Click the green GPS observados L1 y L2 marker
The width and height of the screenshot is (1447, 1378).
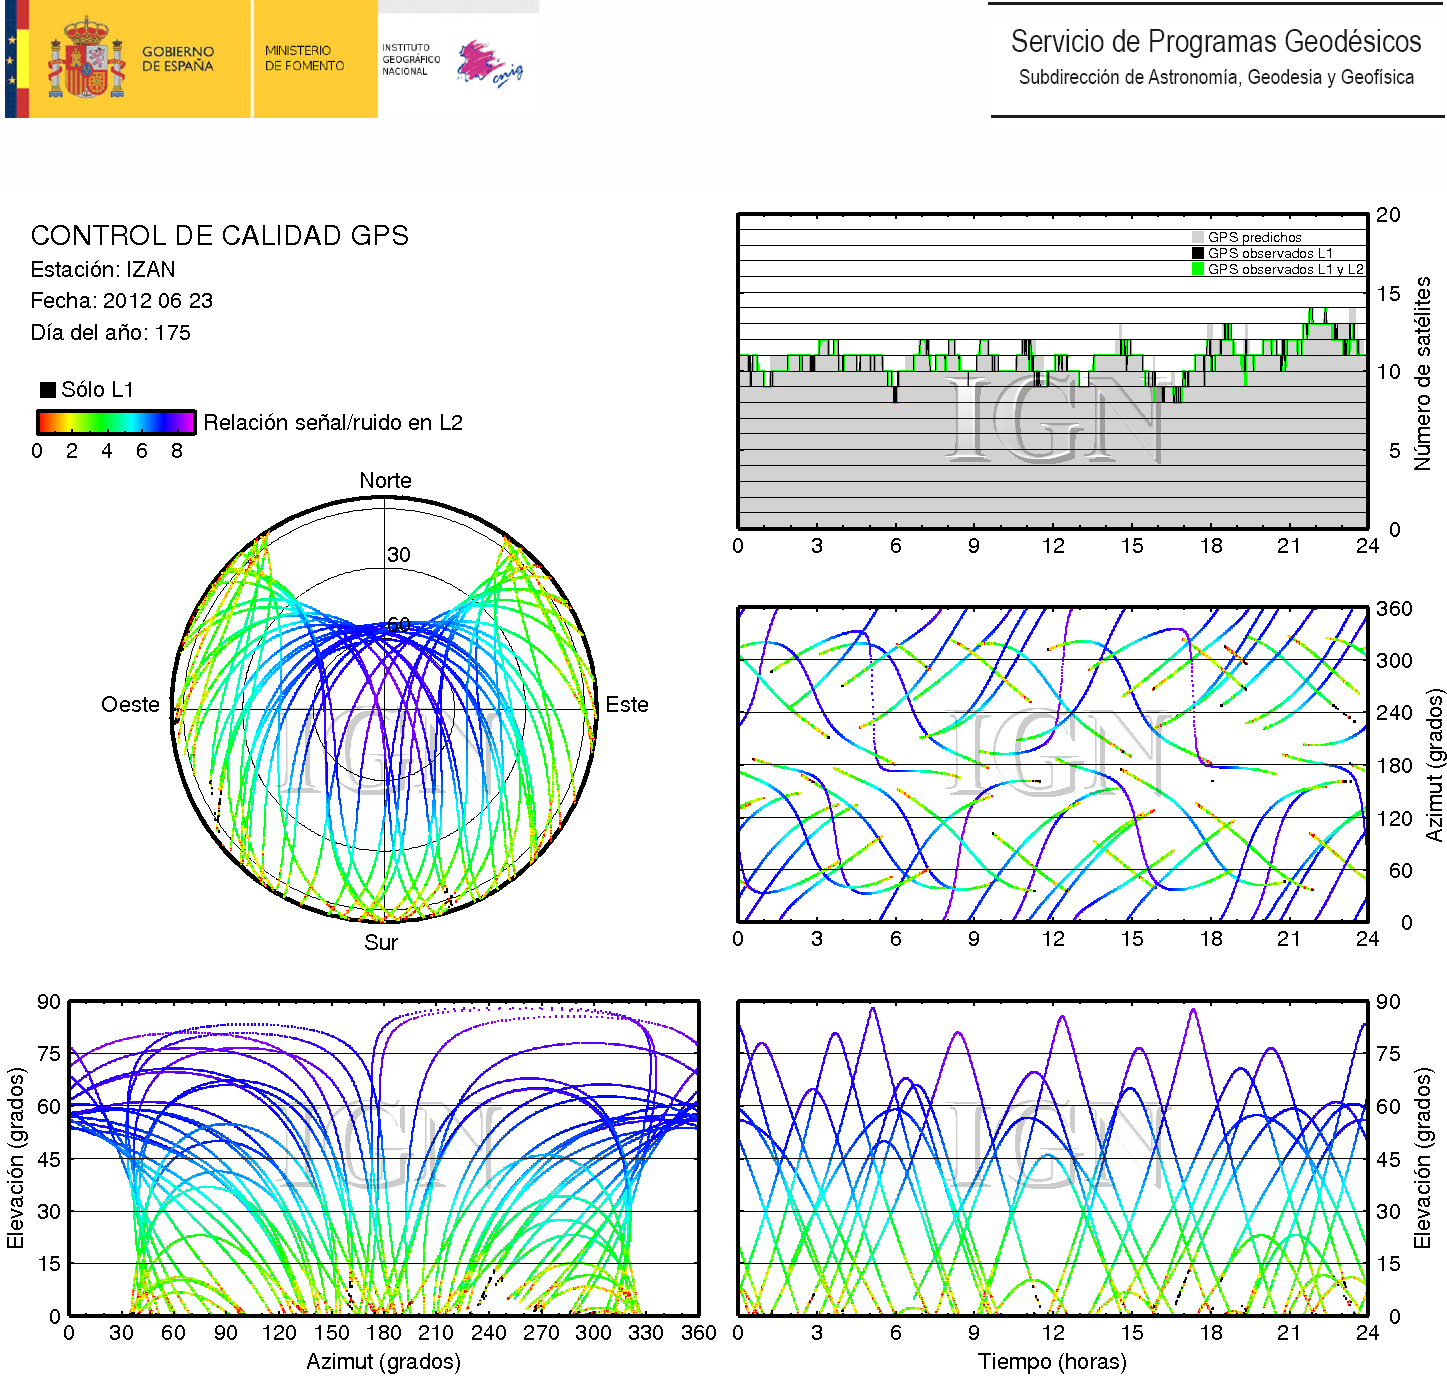tap(1197, 269)
